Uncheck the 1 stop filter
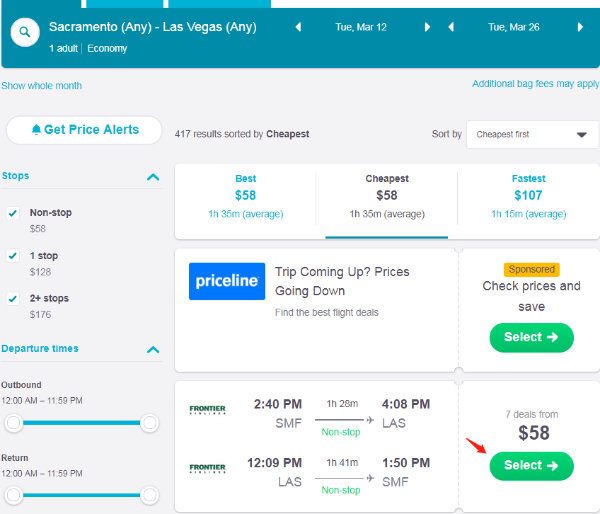 click(x=13, y=256)
